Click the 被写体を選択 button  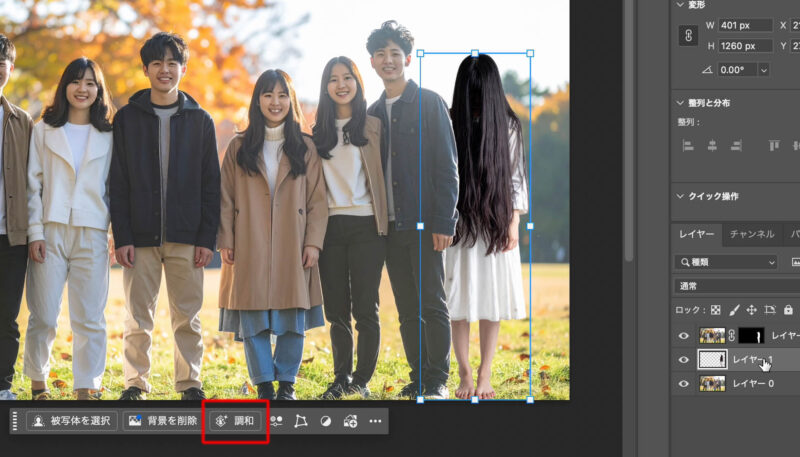(x=72, y=421)
